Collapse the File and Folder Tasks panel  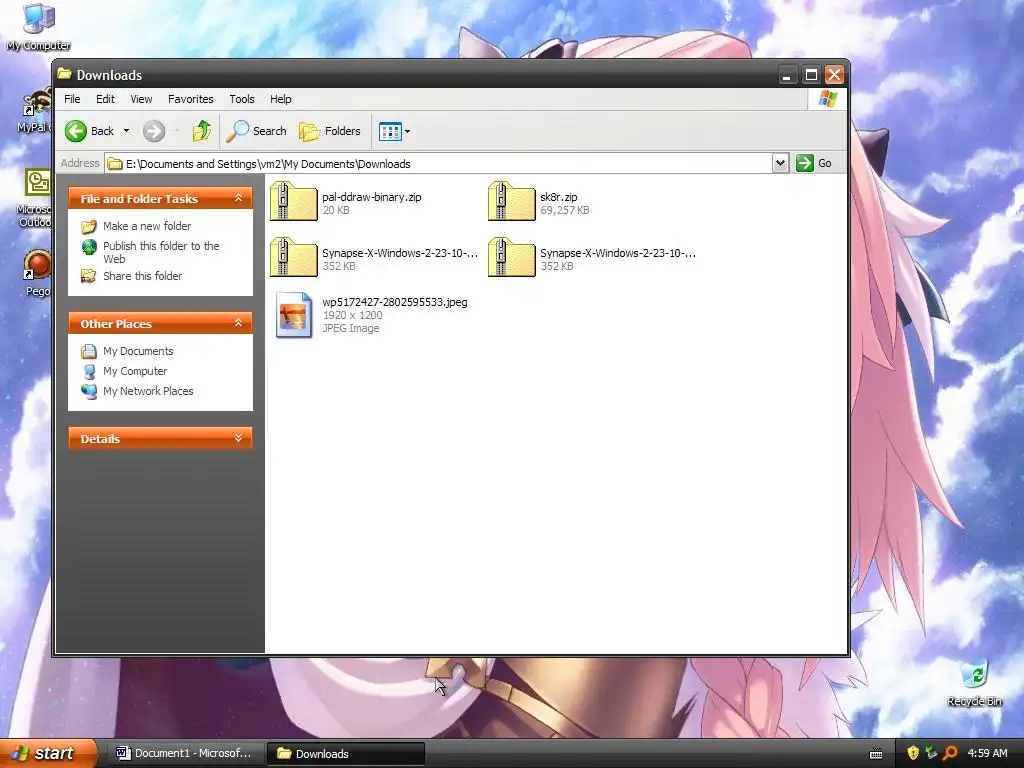[x=238, y=198]
